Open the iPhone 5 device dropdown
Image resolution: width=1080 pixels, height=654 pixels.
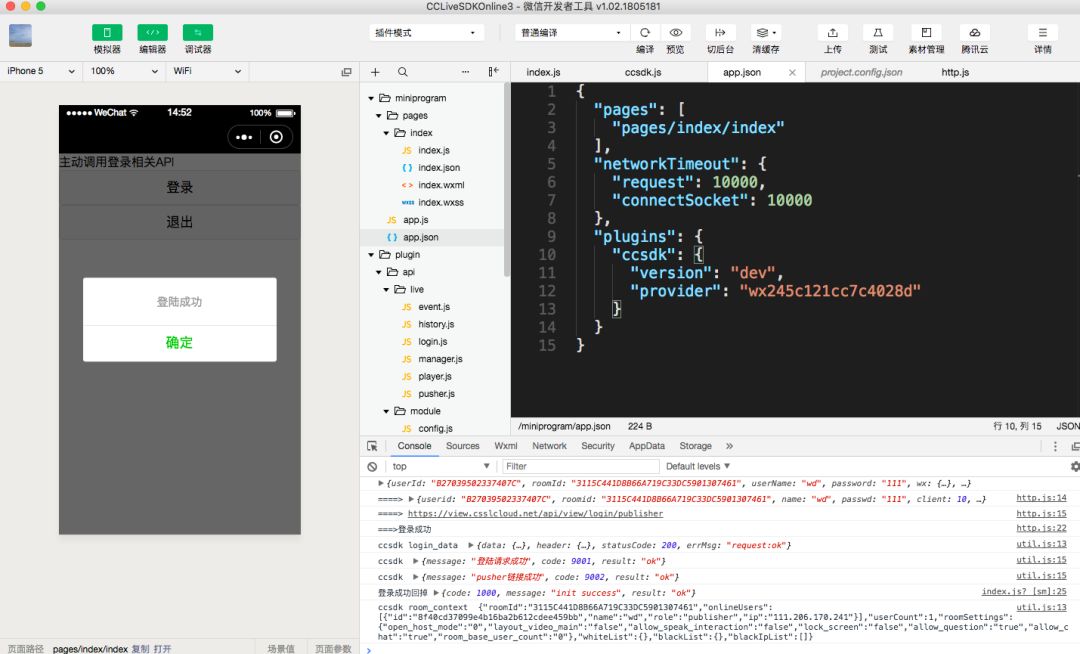41,71
